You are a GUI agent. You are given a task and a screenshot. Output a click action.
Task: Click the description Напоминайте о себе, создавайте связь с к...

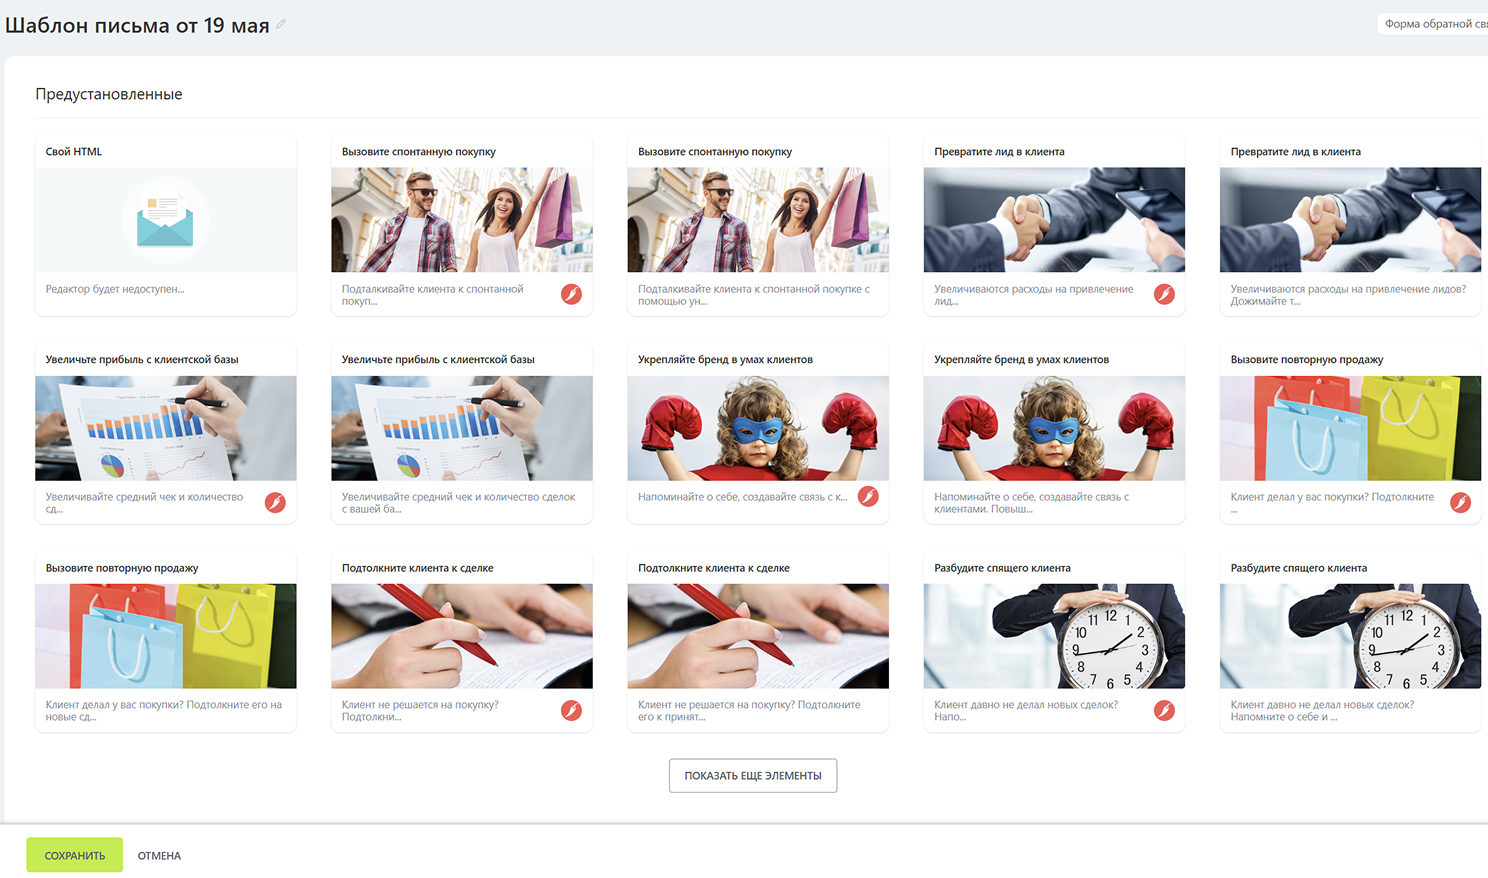[x=743, y=497]
